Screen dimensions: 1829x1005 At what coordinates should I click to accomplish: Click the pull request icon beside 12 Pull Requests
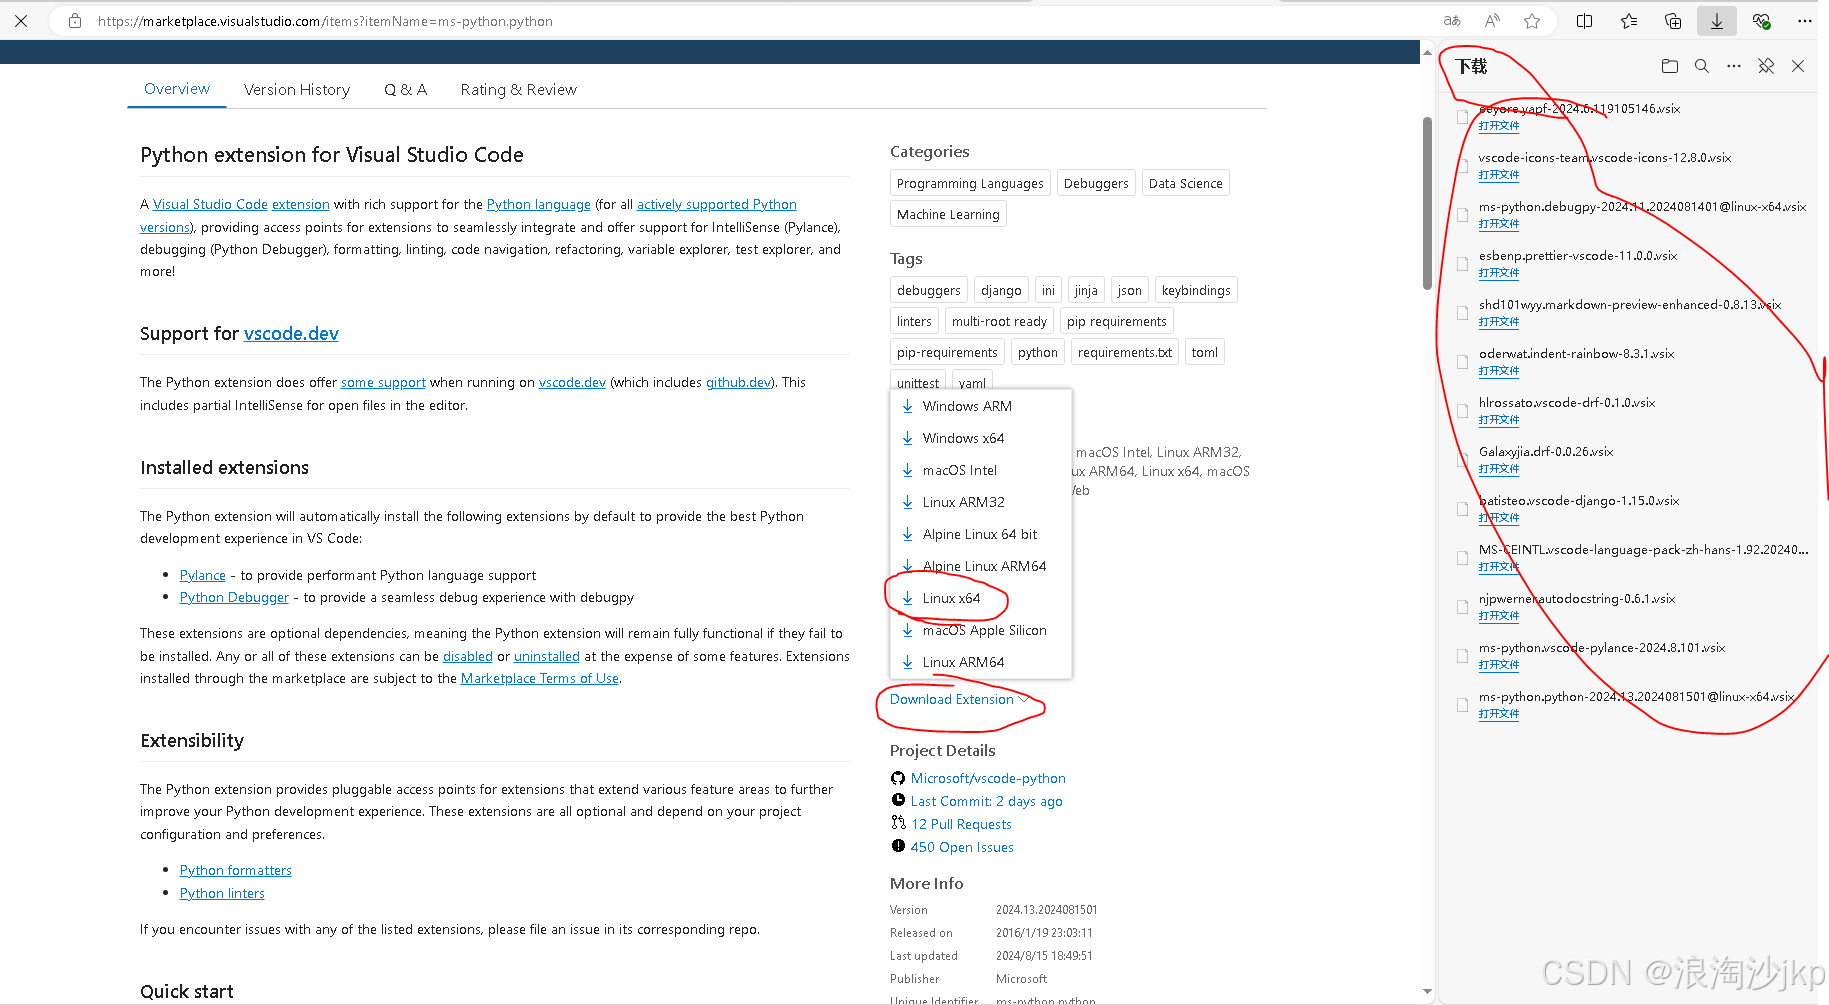pyautogui.click(x=898, y=823)
